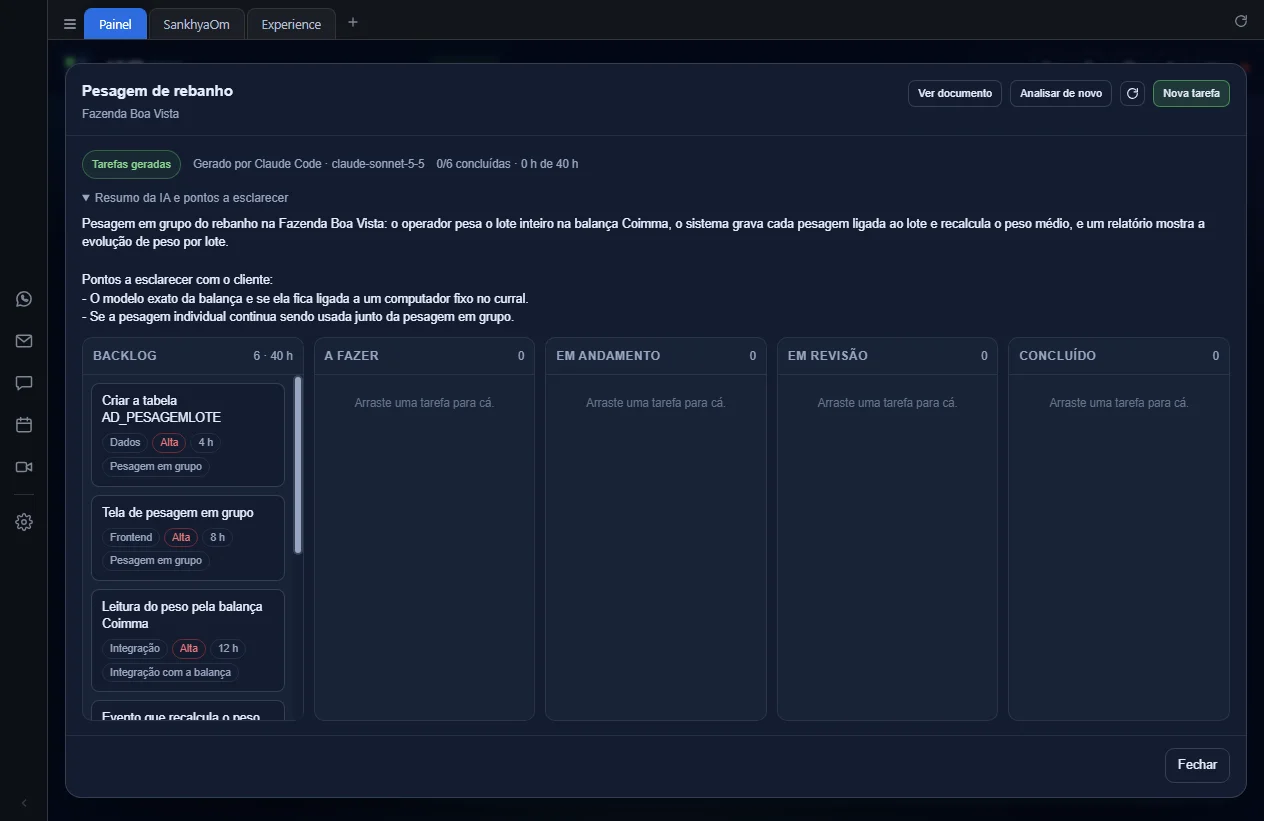The height and width of the screenshot is (821, 1264).
Task: Click the Backlog column scrollbar
Action: click(x=298, y=465)
